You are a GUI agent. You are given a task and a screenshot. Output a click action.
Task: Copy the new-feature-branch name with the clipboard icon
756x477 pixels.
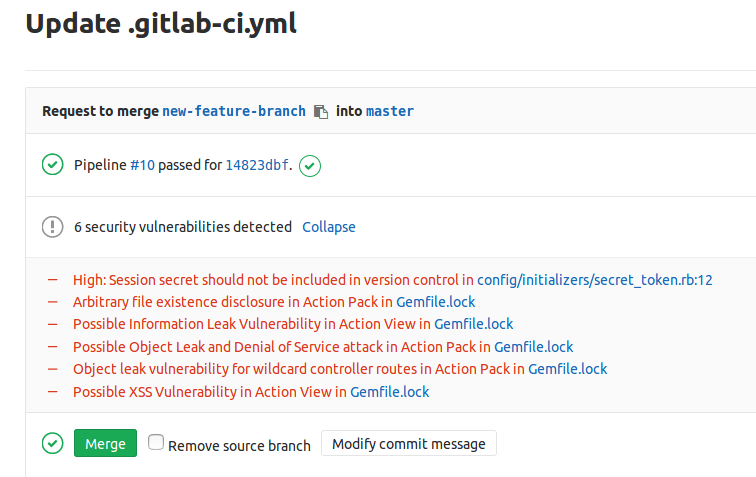321,111
